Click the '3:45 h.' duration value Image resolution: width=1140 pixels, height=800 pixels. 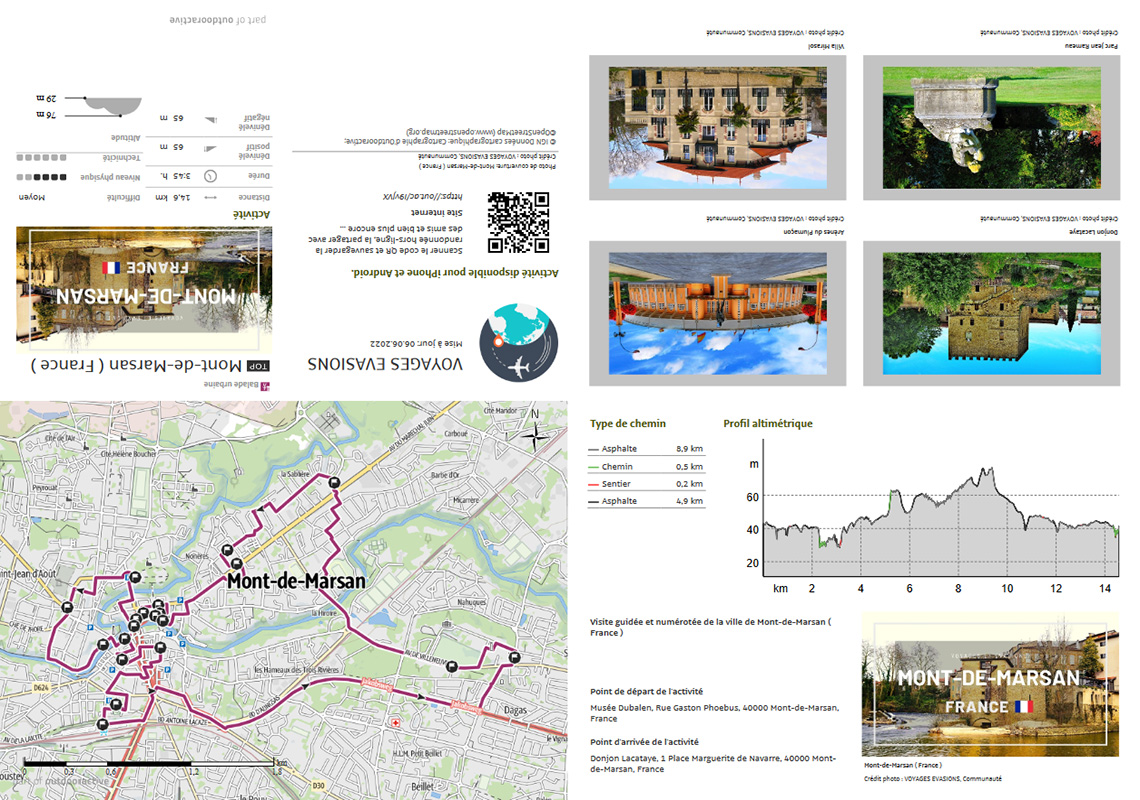tap(174, 176)
